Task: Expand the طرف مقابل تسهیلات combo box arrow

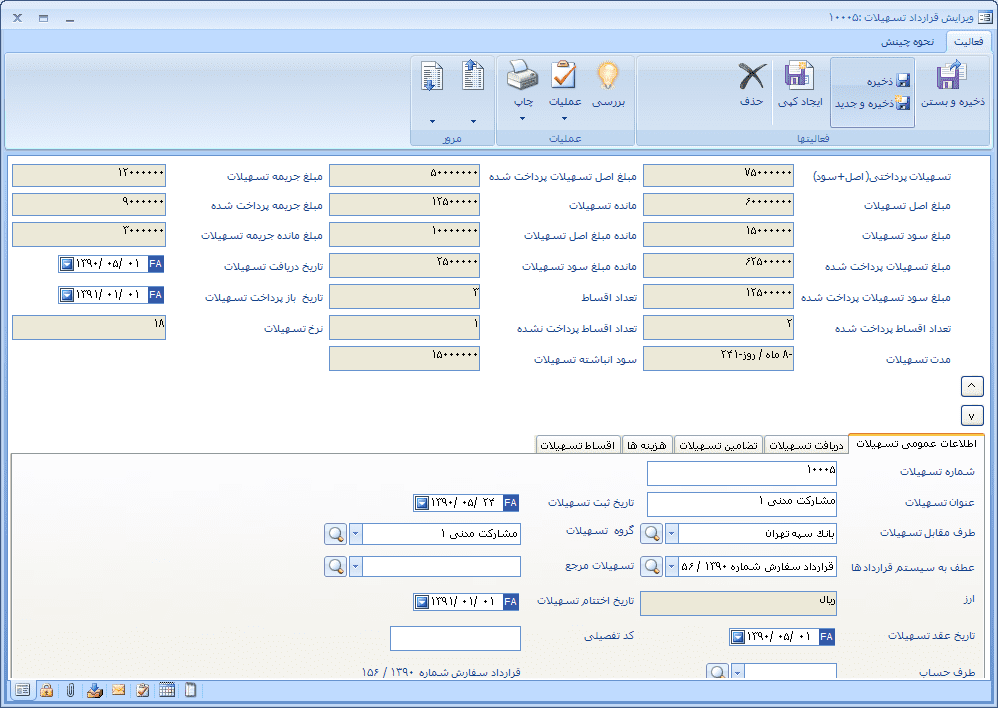Action: (x=672, y=534)
